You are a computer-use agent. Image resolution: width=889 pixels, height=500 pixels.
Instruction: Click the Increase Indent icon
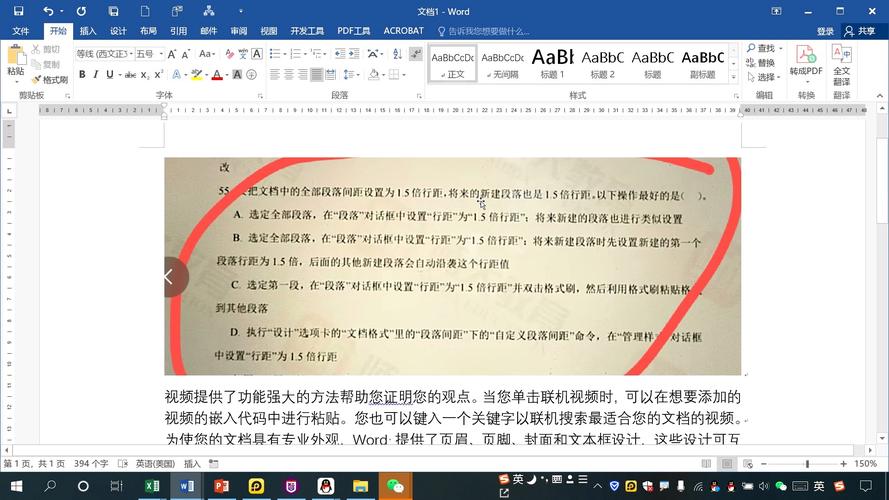click(x=354, y=54)
